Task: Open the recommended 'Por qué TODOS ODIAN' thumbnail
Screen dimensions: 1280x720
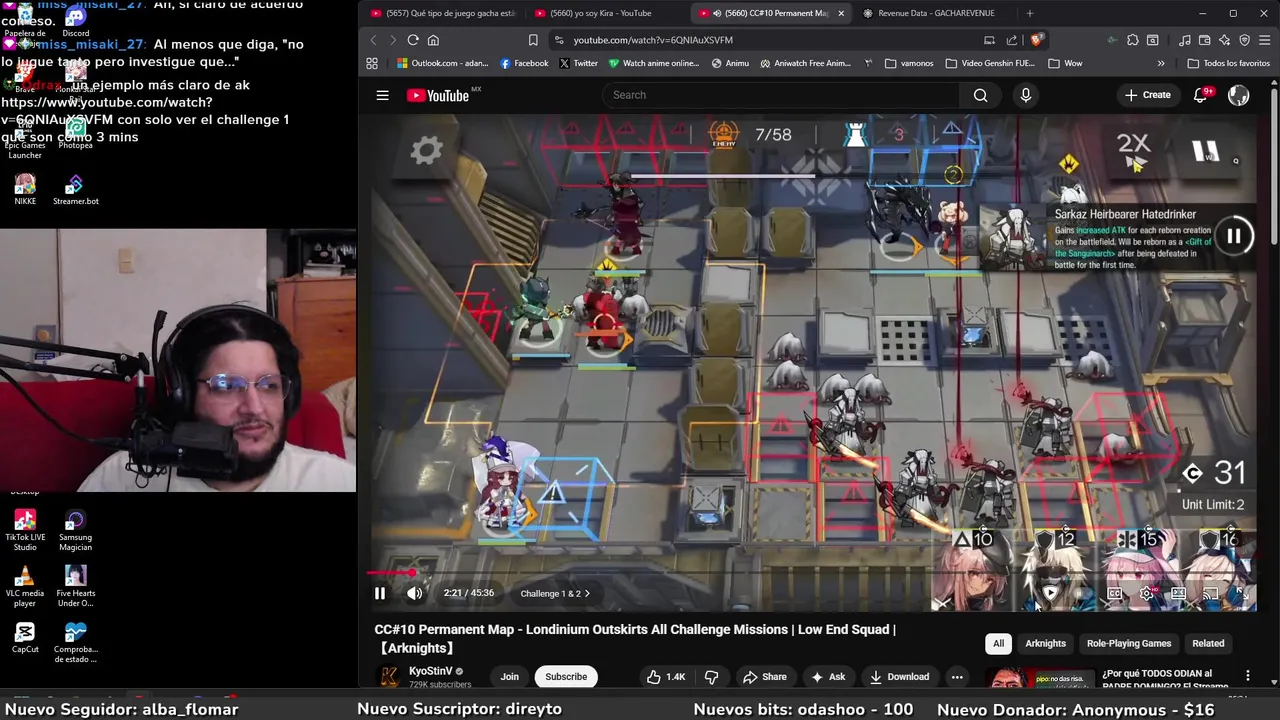Action: 1040,680
